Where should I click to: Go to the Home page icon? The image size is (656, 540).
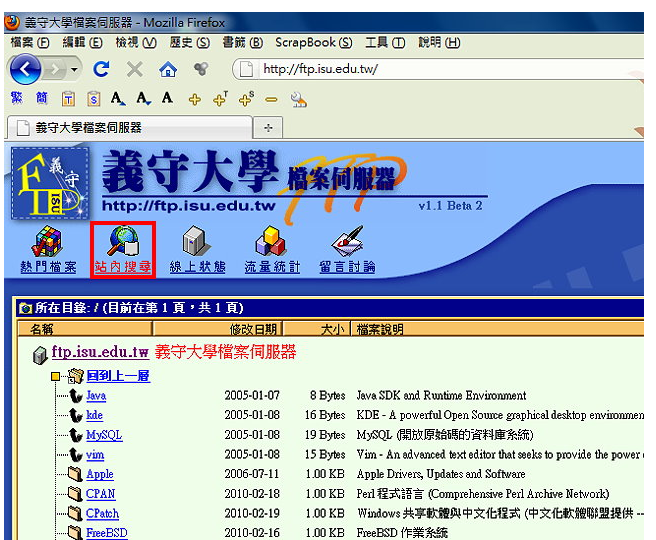tap(168, 69)
